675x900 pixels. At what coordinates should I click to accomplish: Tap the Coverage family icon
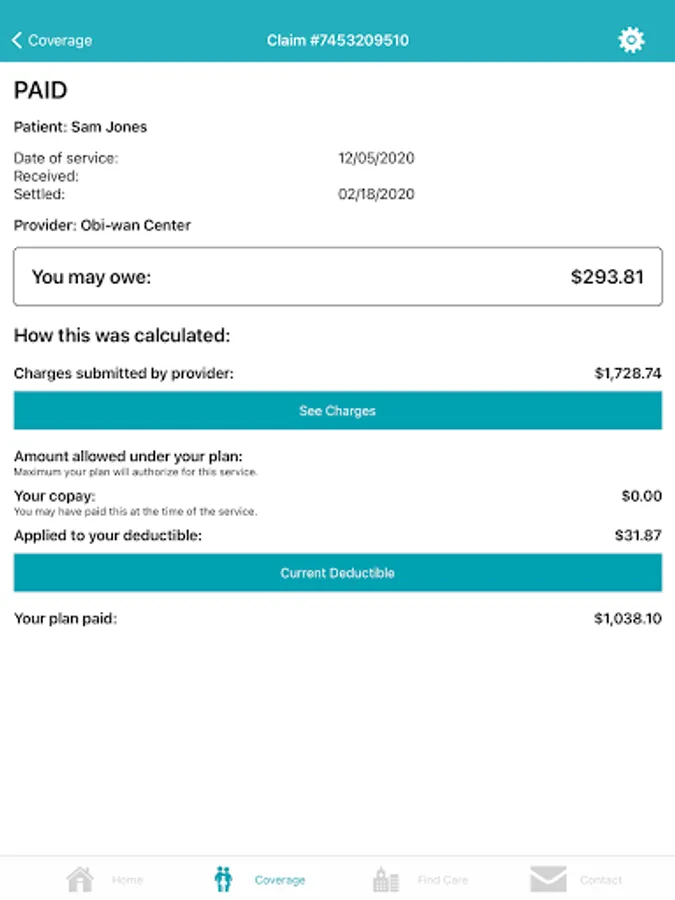click(223, 879)
